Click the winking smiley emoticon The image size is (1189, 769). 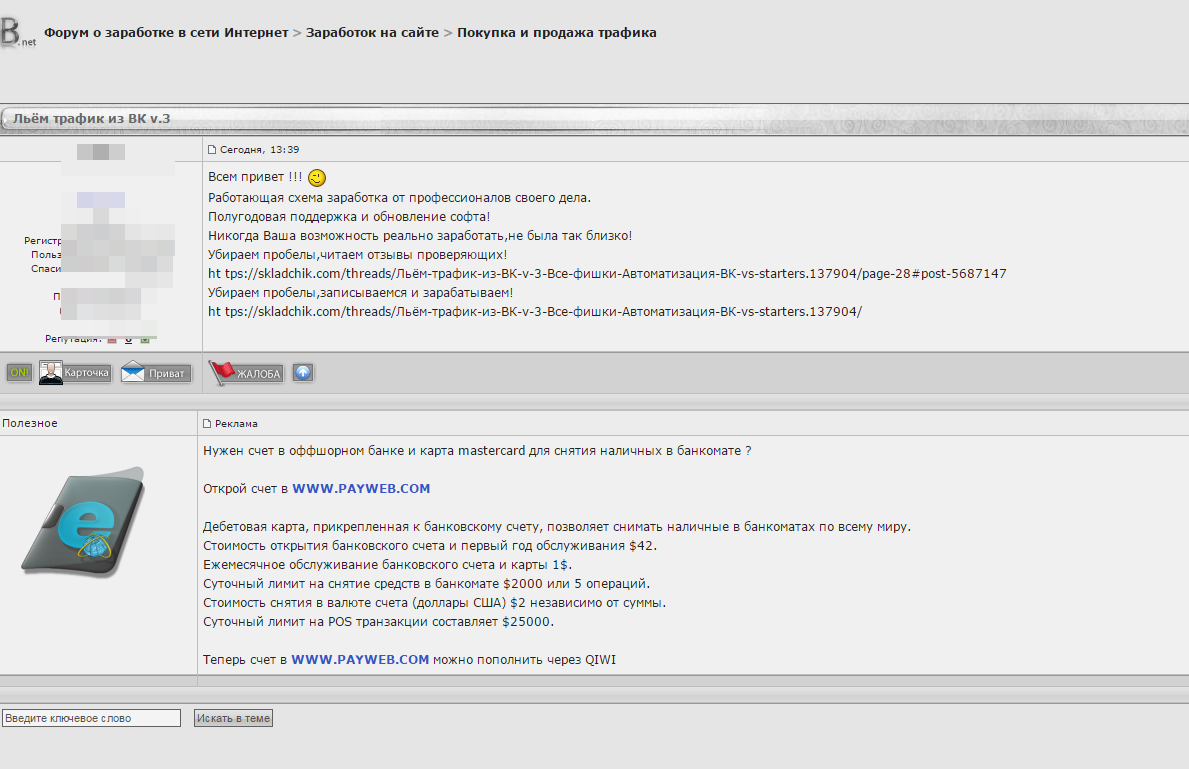click(317, 177)
